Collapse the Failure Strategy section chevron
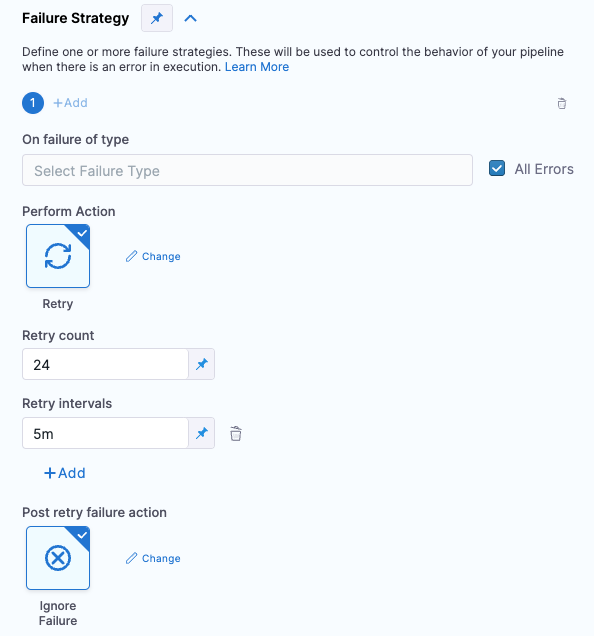The width and height of the screenshot is (594, 636). [x=190, y=18]
